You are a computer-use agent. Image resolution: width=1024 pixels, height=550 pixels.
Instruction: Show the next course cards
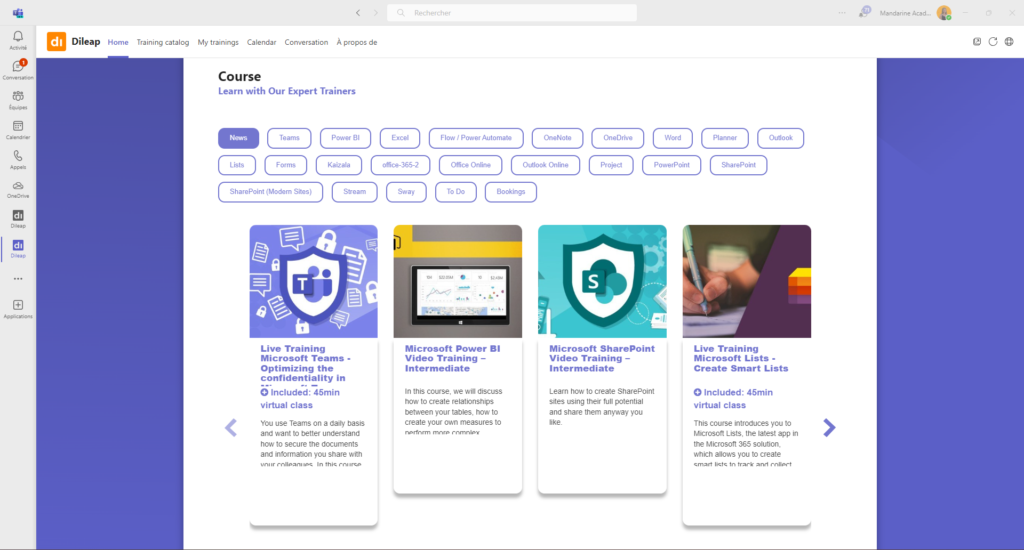coord(829,428)
